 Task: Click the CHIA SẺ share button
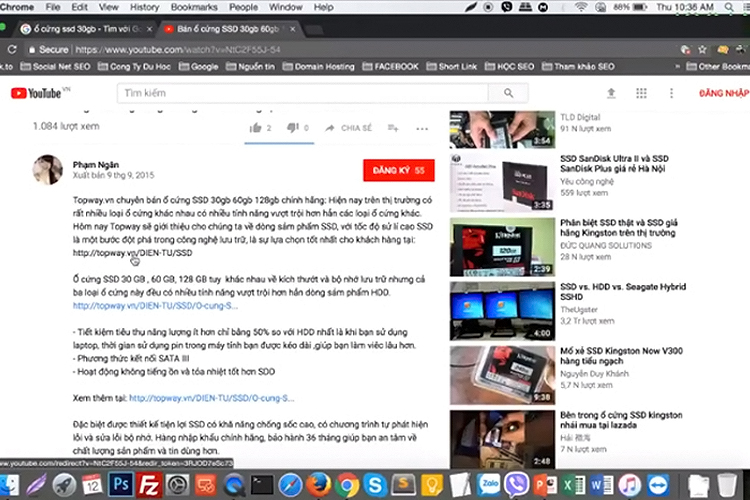click(348, 128)
